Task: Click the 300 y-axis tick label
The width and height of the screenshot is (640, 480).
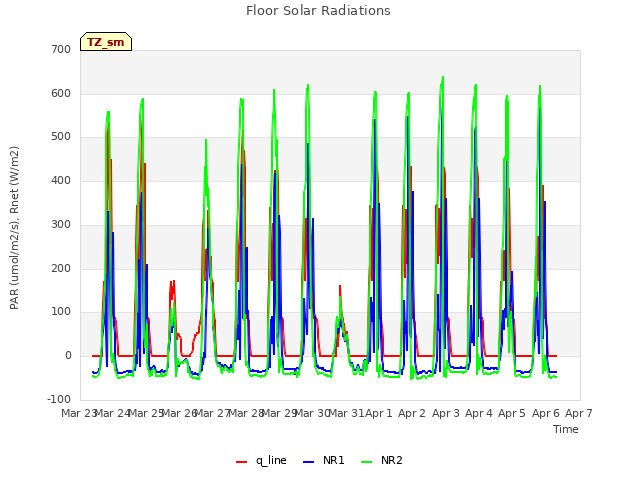Action: [x=61, y=224]
